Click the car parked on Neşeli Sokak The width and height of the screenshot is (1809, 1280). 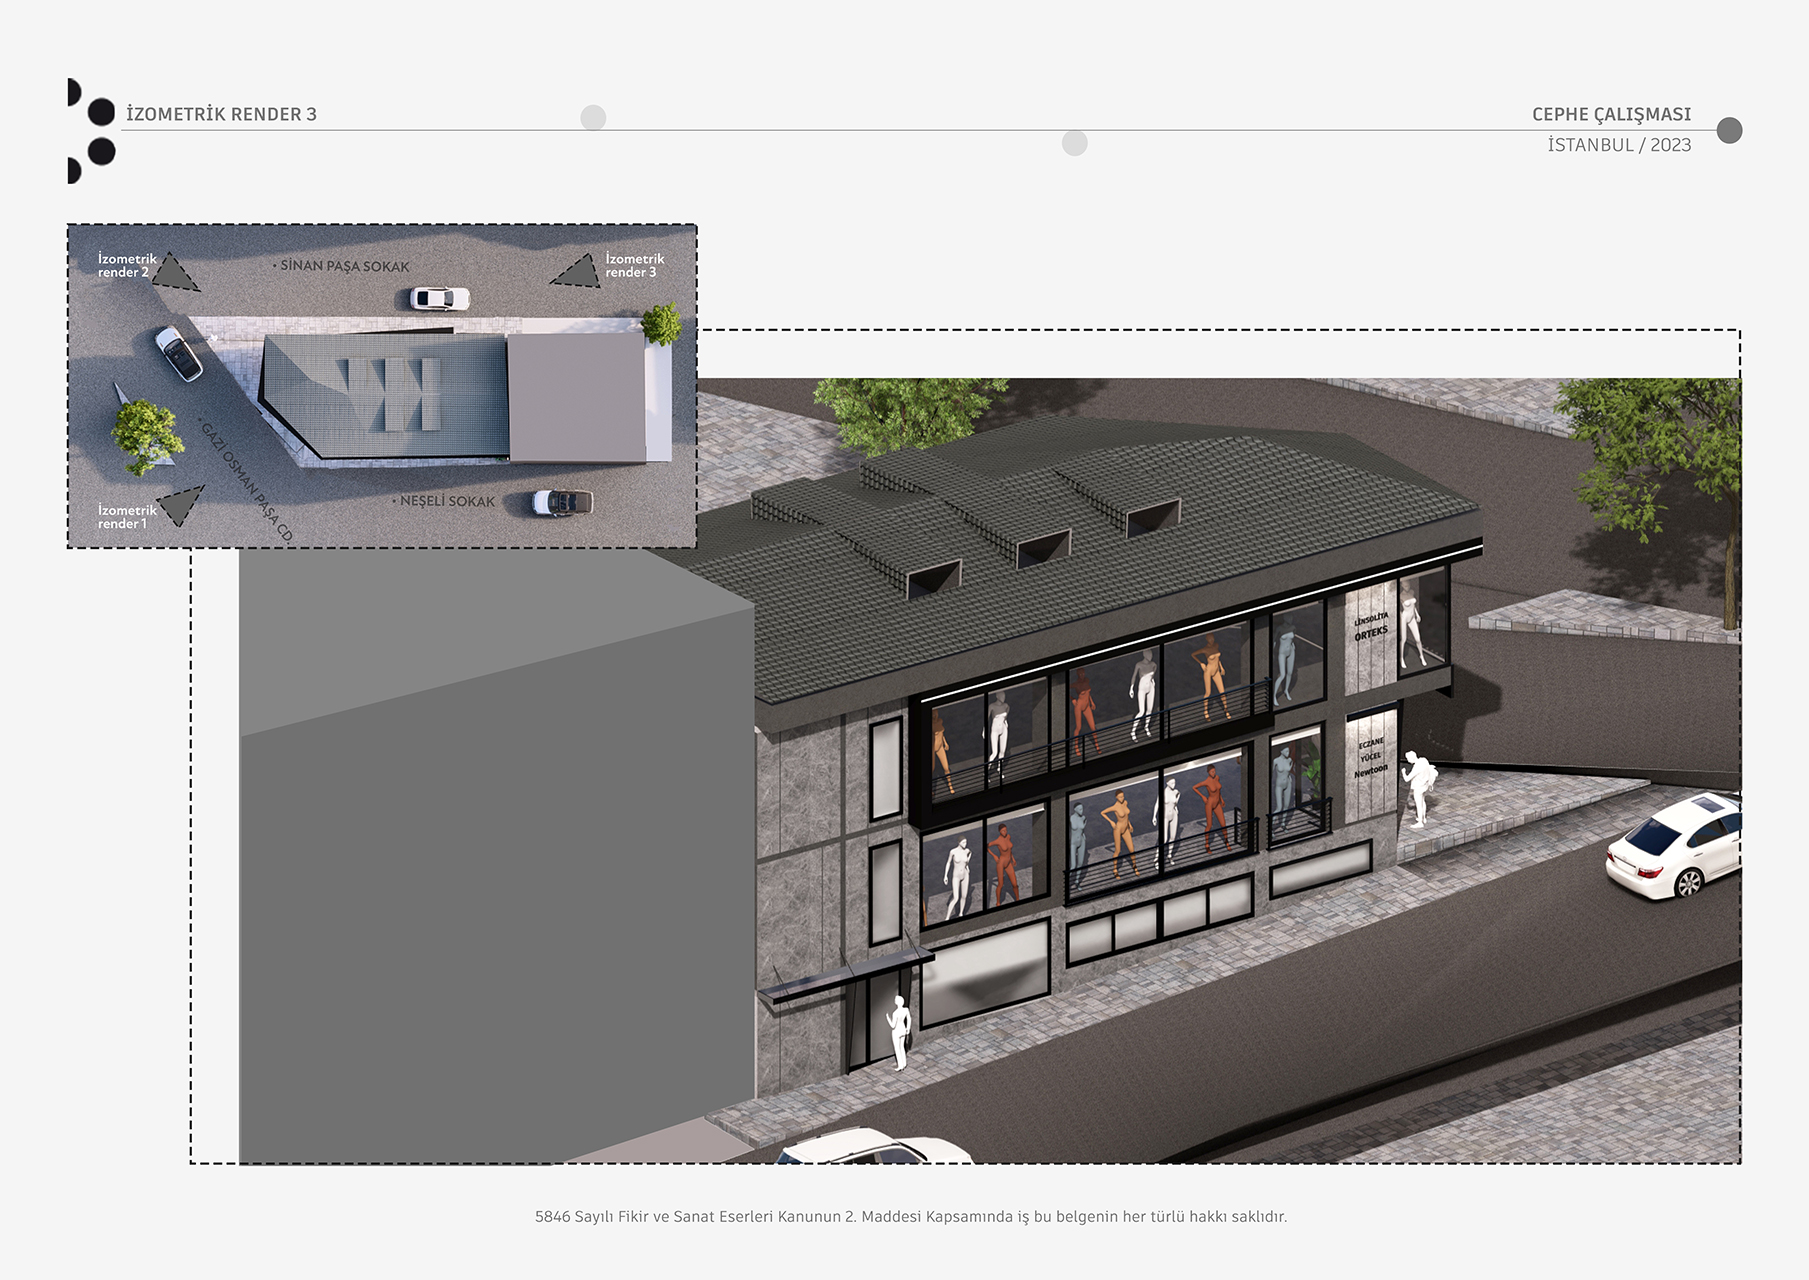(x=562, y=502)
